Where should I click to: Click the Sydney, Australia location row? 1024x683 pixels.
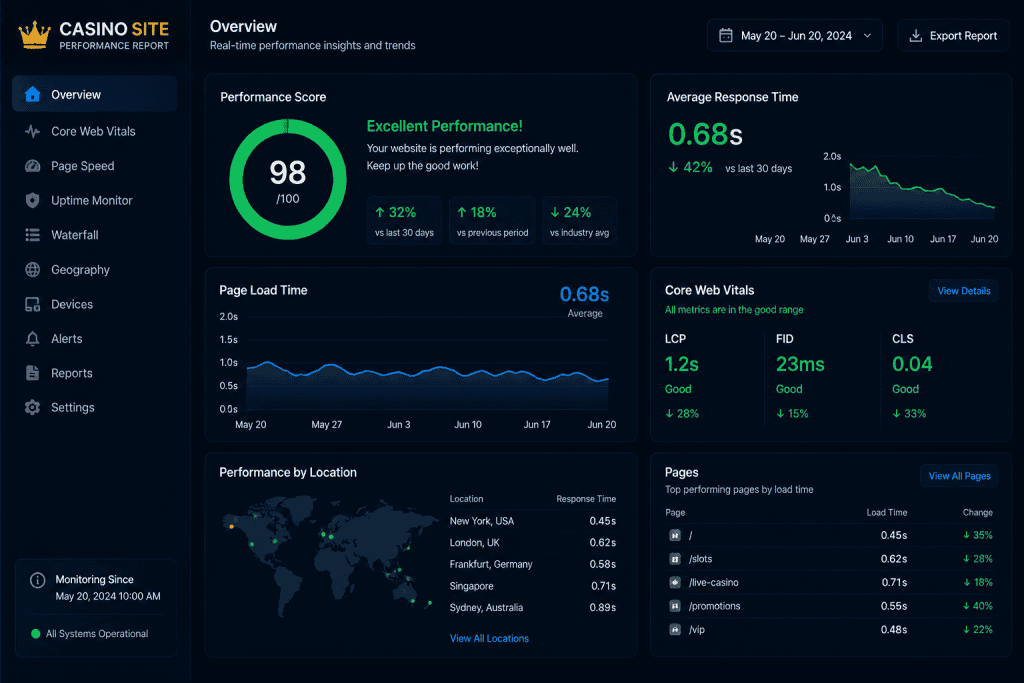click(532, 608)
